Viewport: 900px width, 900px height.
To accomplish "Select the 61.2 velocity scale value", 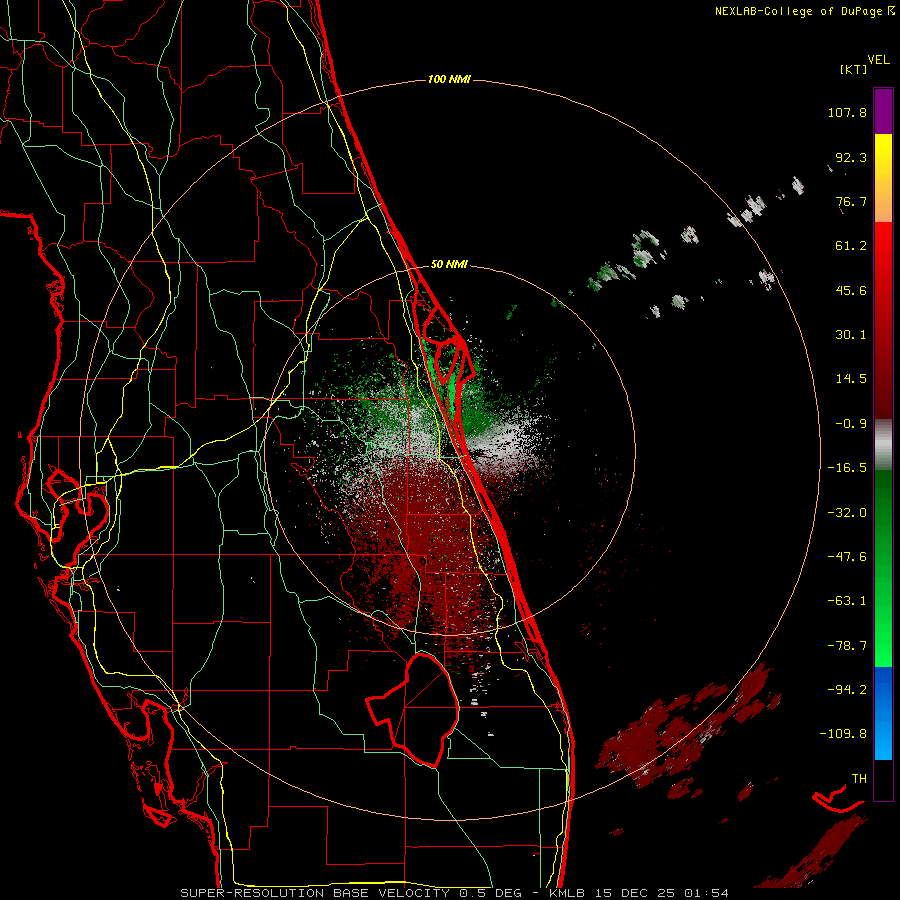I will 851,246.
